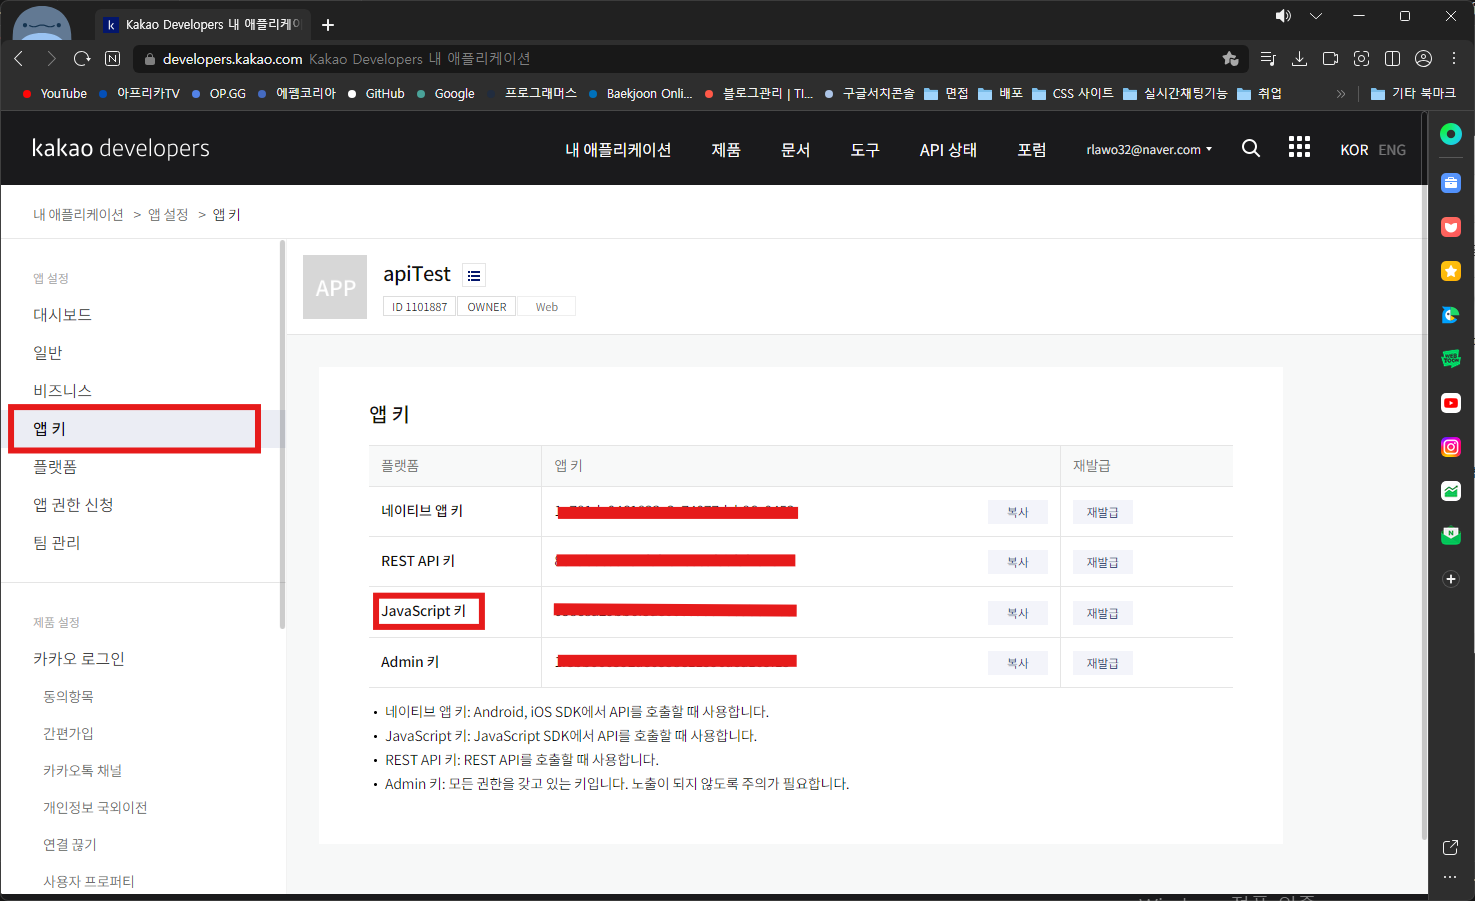The image size is (1475, 901).
Task: Expand the bookmarks overflow chevron
Action: 1341,94
